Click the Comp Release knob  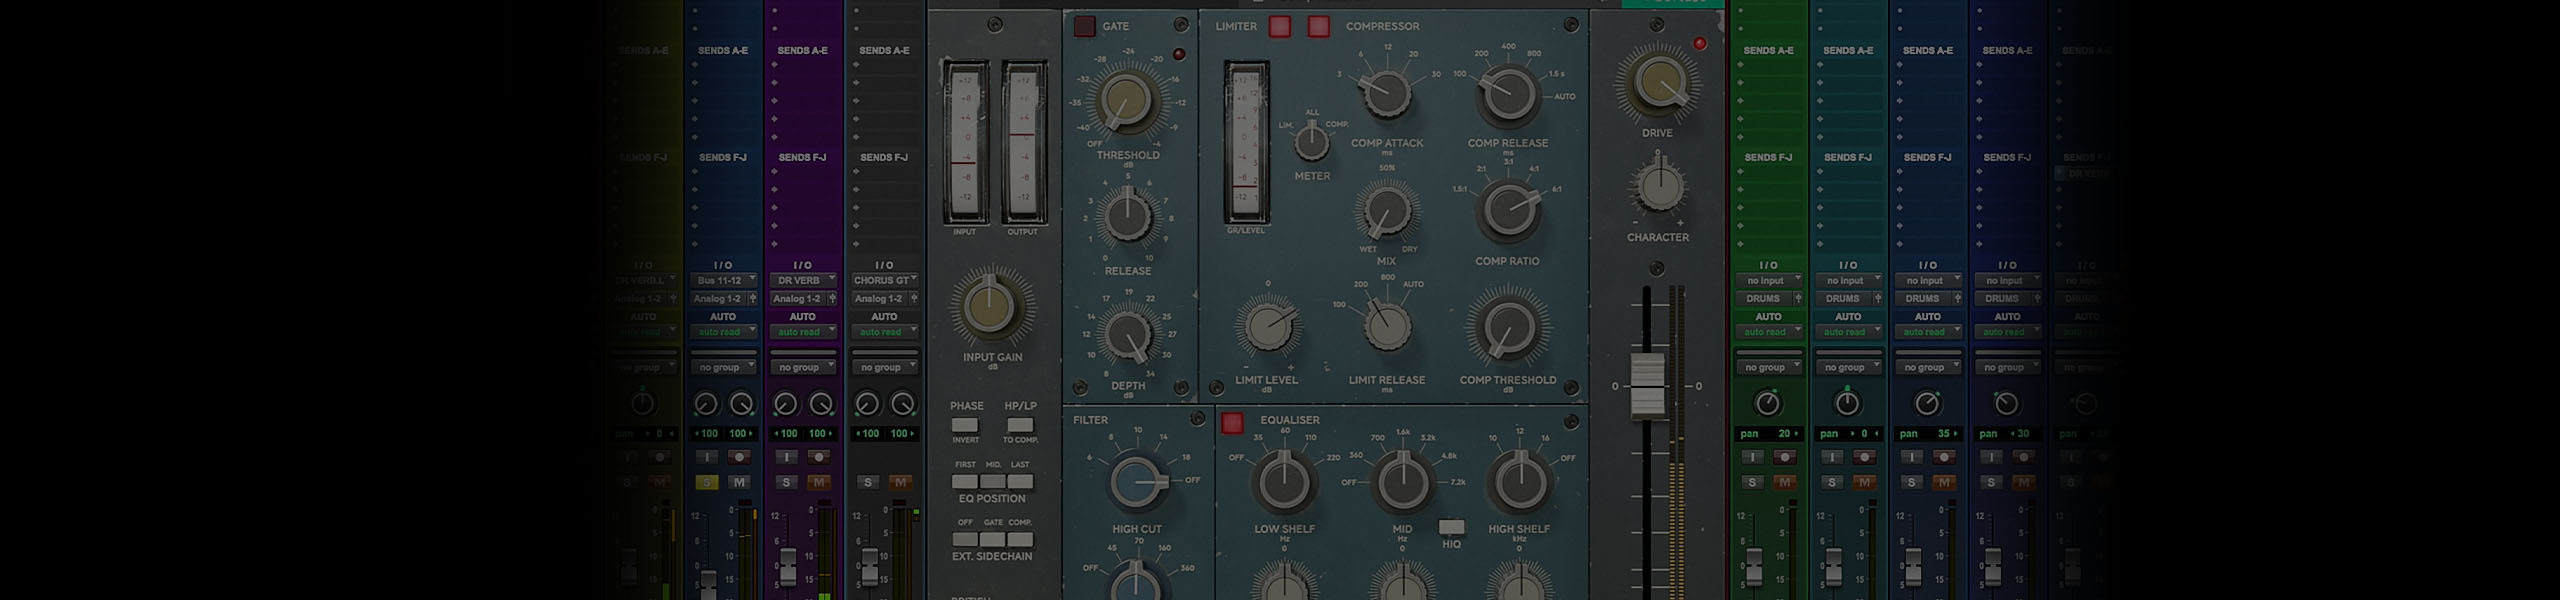tap(1507, 94)
